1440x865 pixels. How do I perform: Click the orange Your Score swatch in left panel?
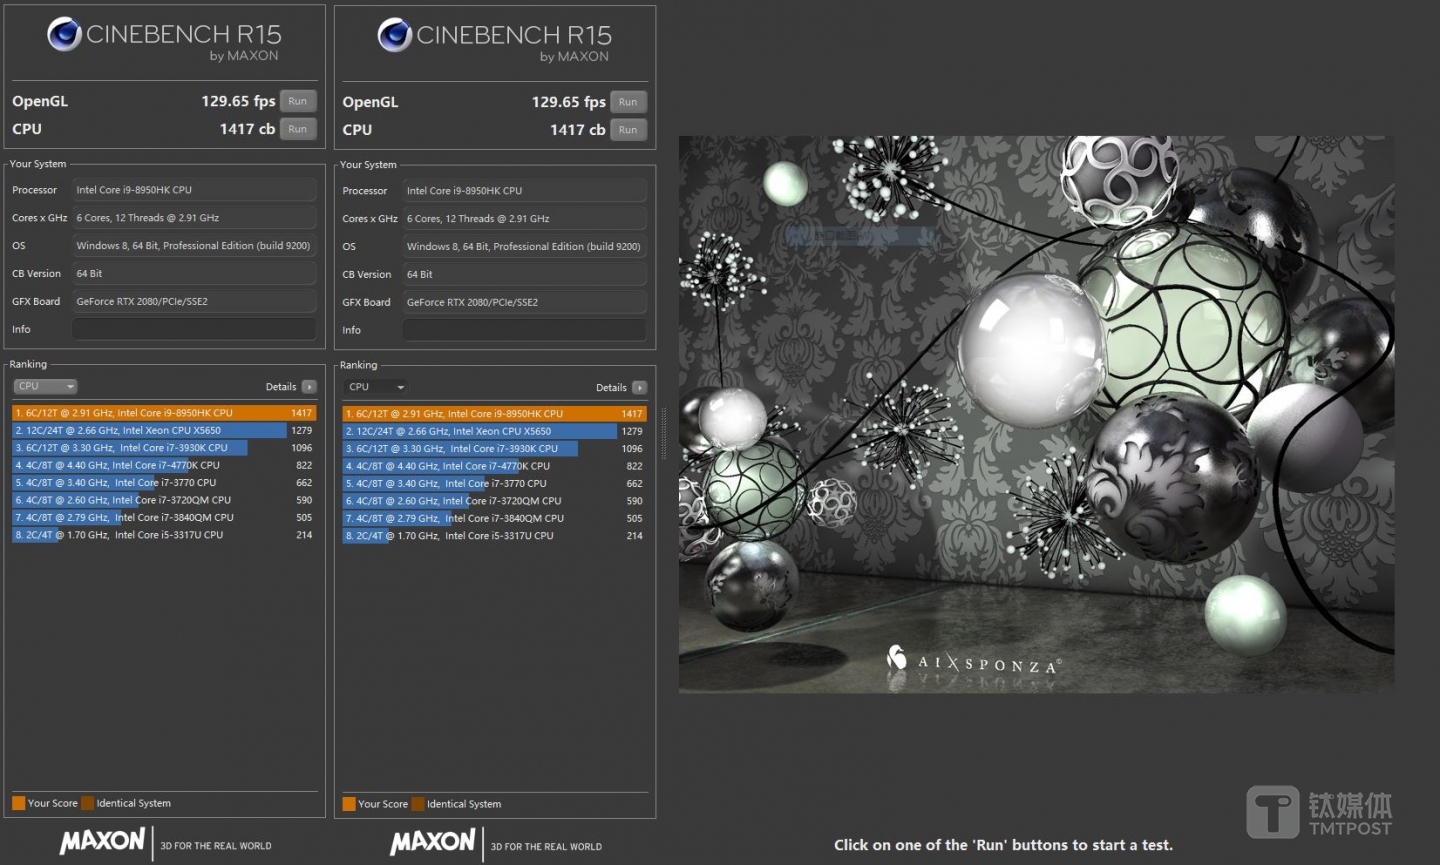19,803
